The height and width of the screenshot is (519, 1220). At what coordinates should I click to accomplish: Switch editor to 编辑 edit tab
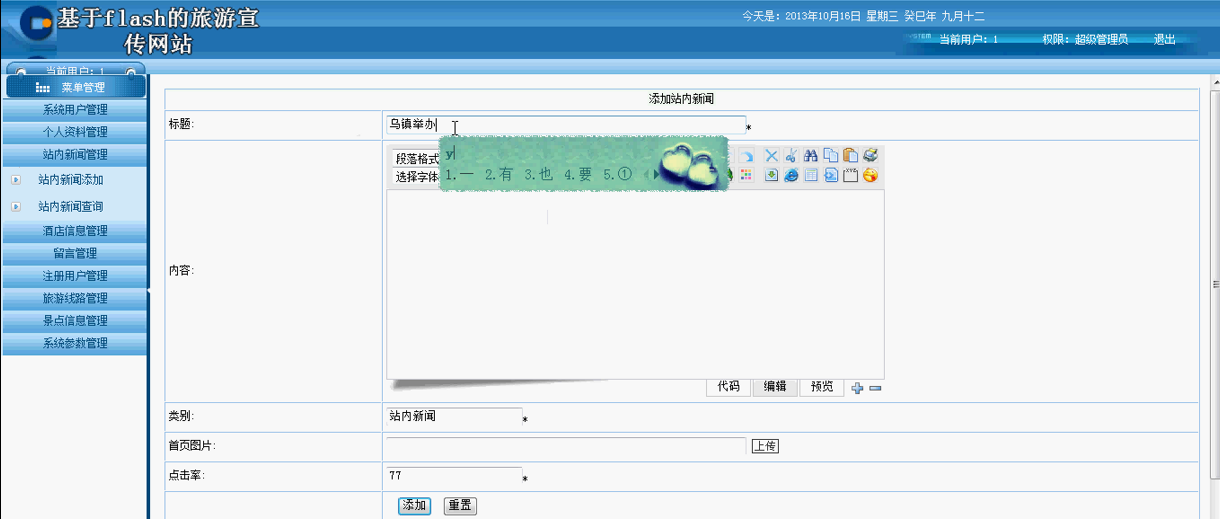pos(775,387)
